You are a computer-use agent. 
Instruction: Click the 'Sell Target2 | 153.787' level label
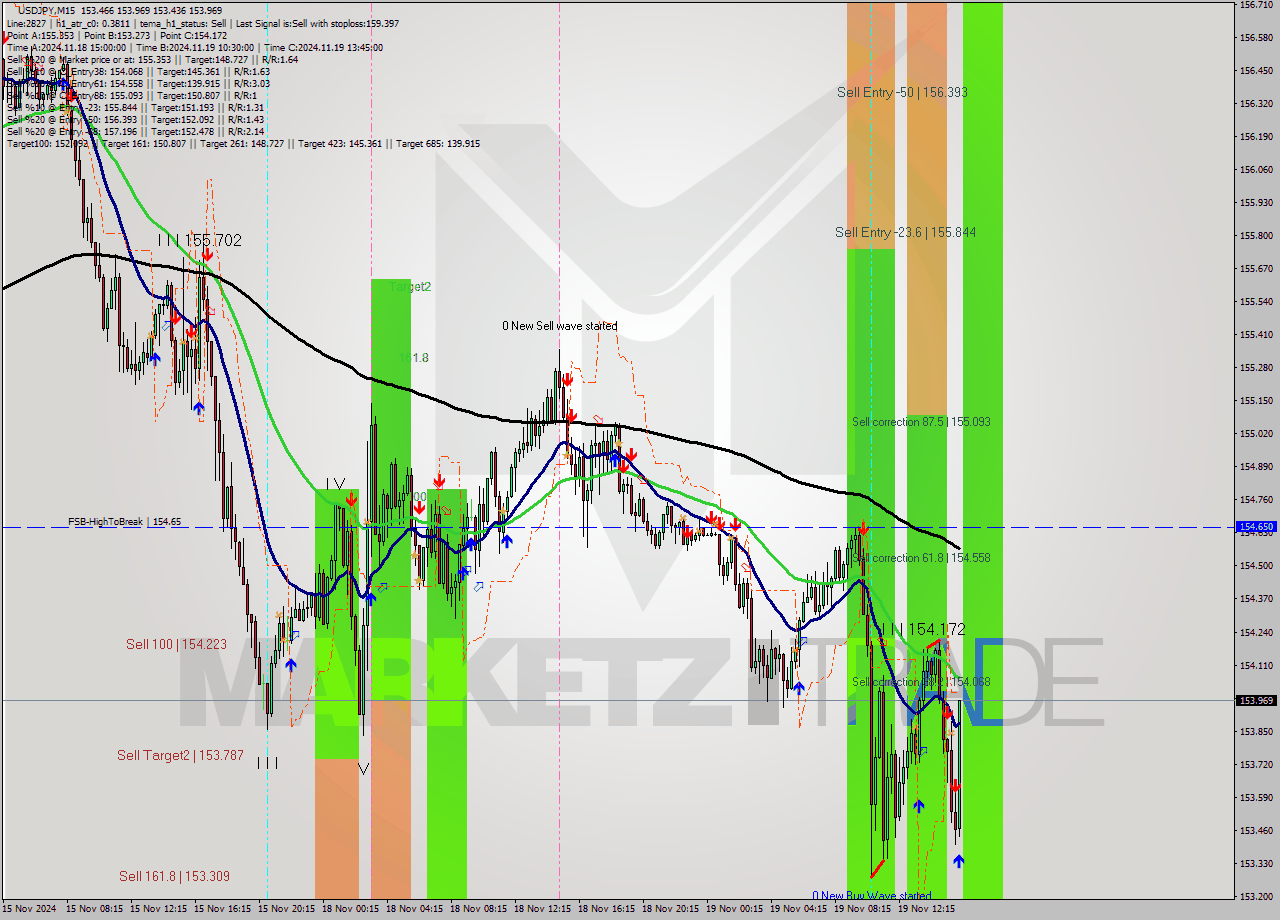tap(180, 755)
